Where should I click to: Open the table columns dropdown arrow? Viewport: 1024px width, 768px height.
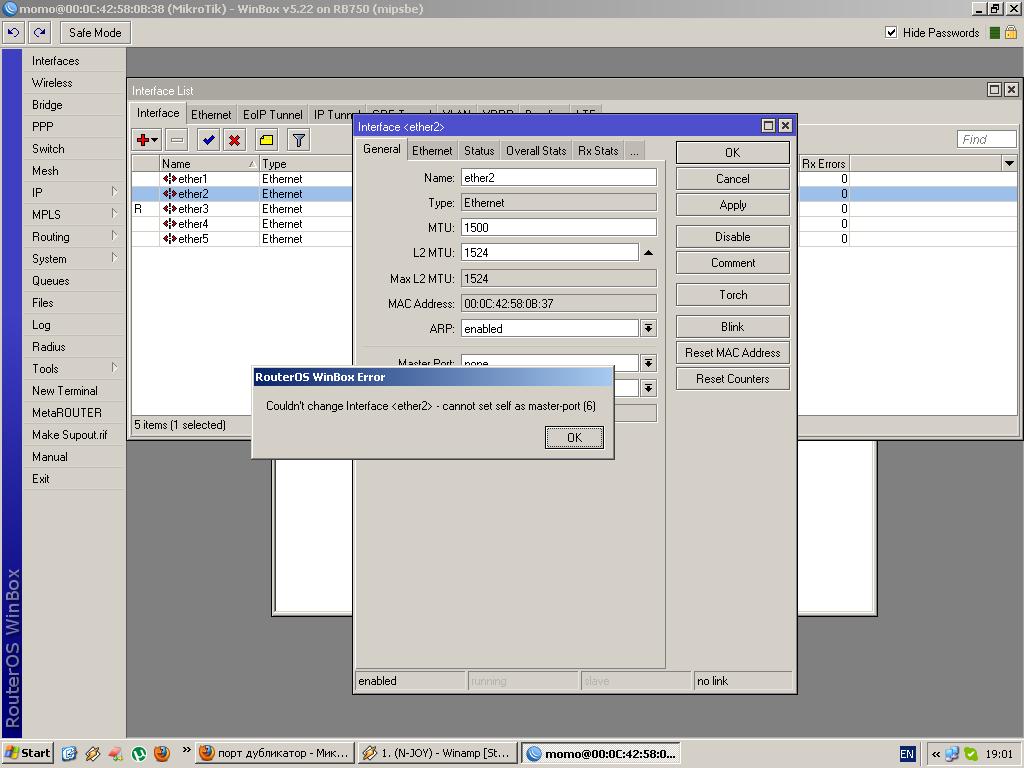pos(1008,163)
